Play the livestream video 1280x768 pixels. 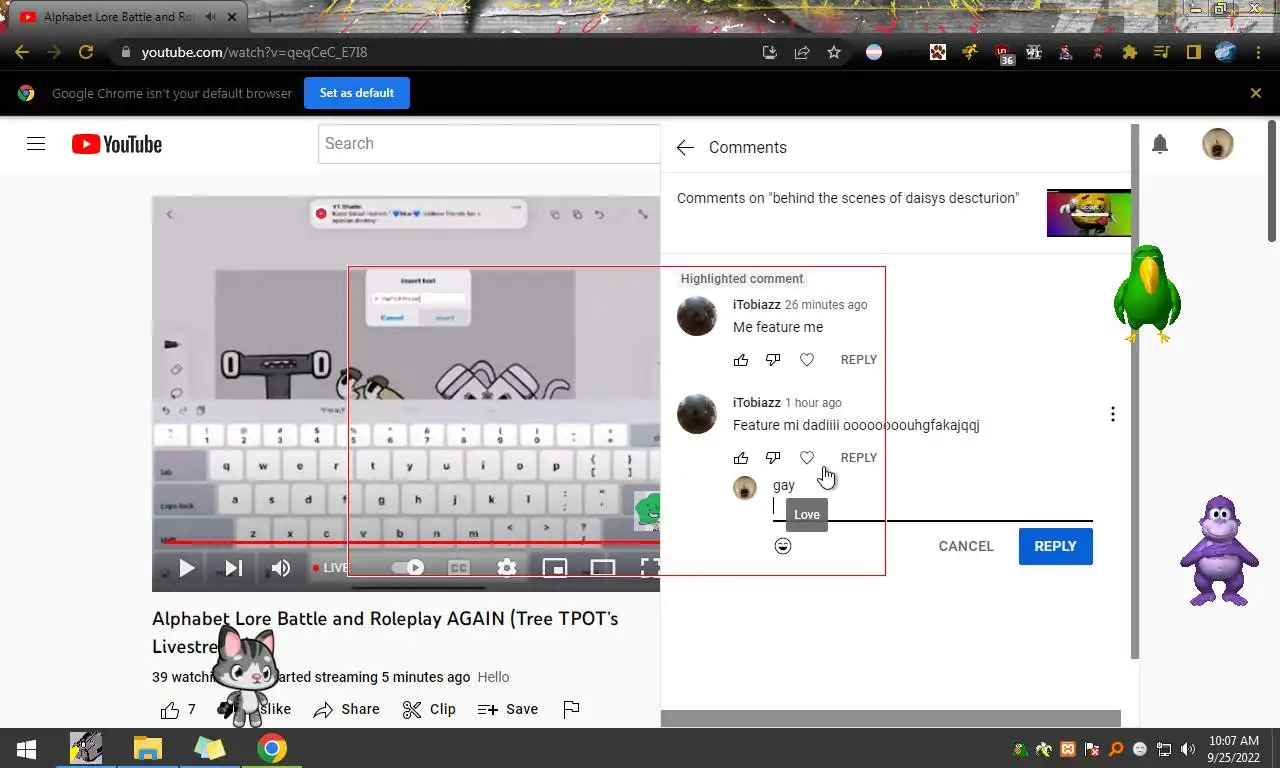[186, 568]
